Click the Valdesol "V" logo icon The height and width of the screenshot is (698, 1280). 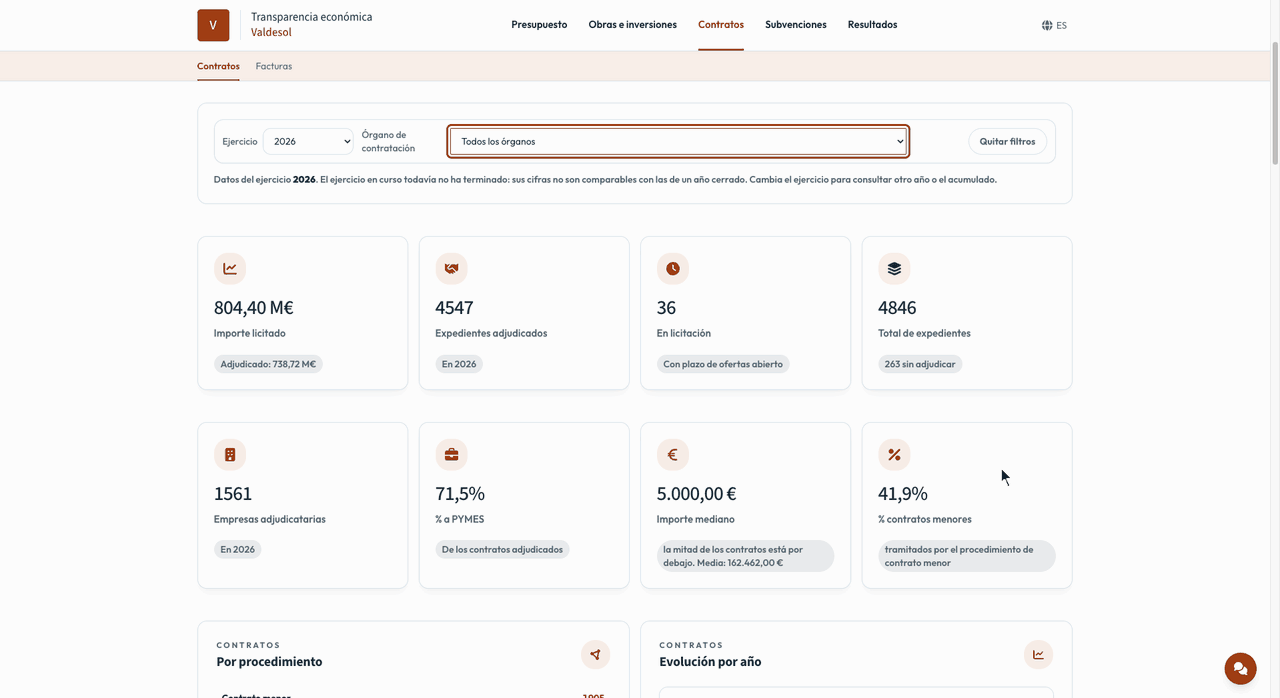coord(213,25)
